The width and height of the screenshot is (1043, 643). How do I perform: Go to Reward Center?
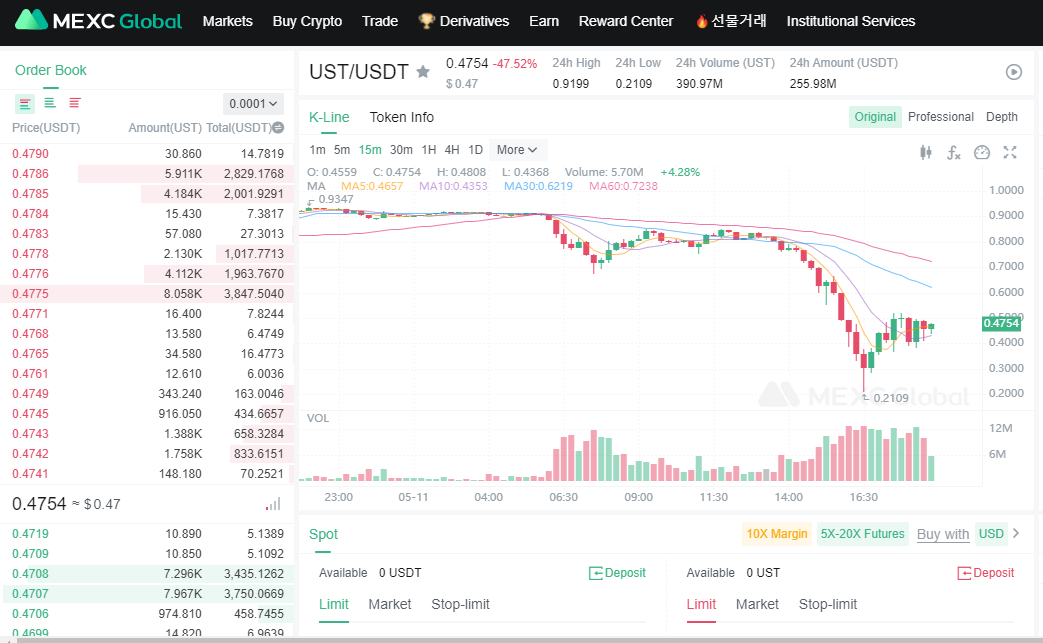(x=626, y=21)
